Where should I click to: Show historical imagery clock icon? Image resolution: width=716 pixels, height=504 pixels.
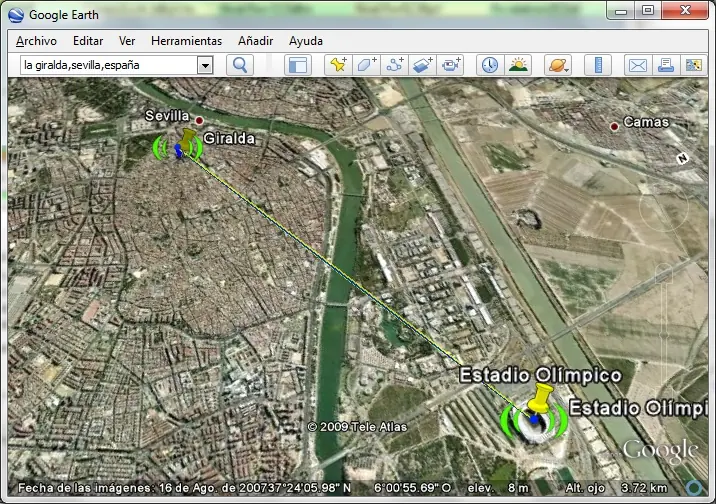coord(490,65)
